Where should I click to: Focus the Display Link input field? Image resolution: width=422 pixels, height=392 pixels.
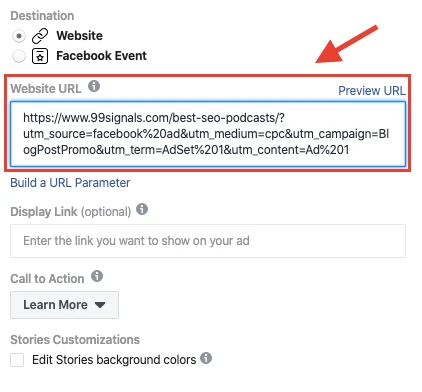[x=208, y=241]
